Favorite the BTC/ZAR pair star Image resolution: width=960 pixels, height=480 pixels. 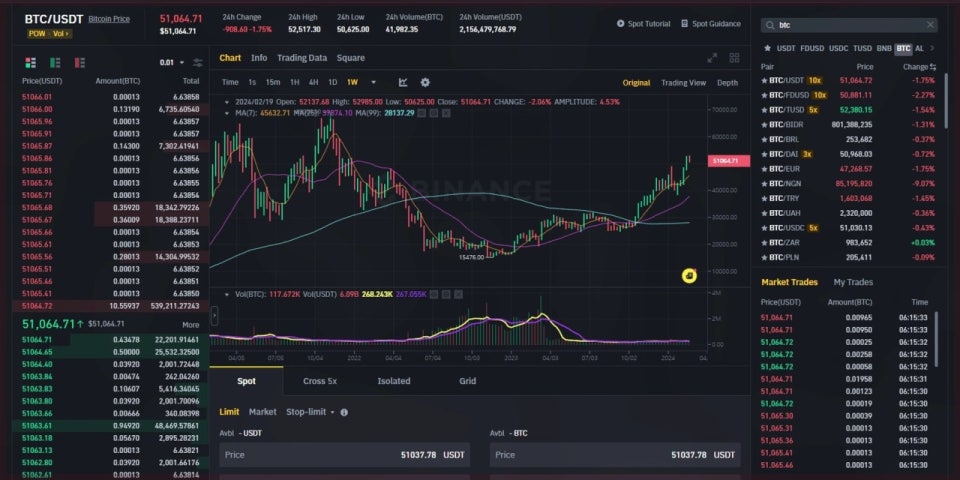click(764, 242)
